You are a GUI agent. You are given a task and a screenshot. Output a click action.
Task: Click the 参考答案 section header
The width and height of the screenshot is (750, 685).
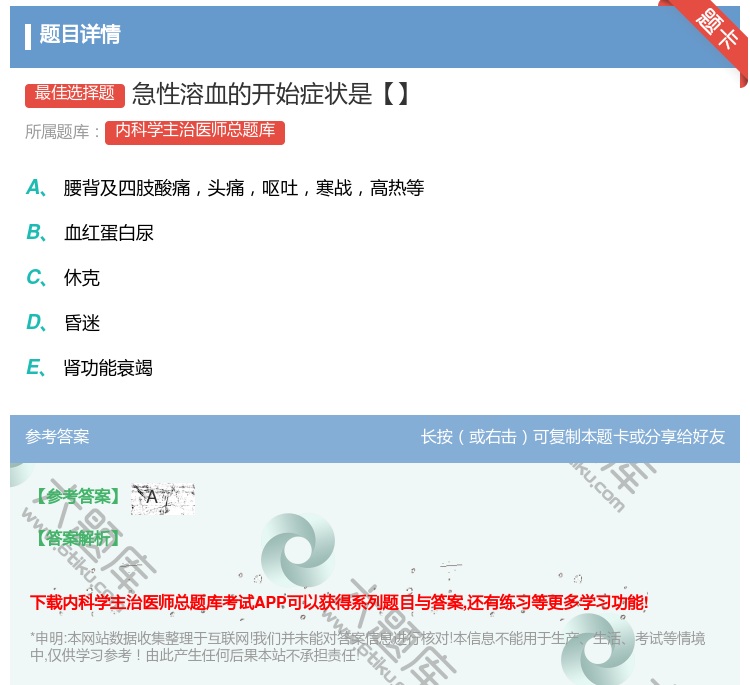point(57,437)
